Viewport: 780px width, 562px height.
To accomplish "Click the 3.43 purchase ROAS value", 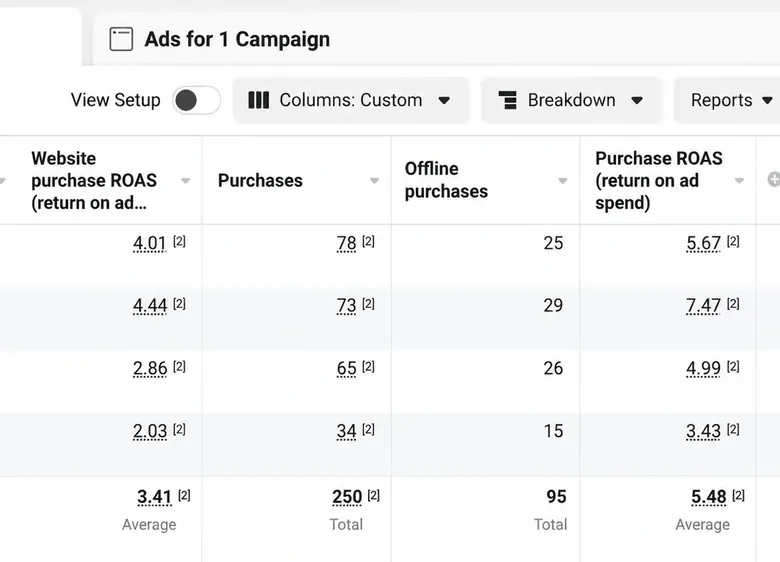I will point(703,431).
